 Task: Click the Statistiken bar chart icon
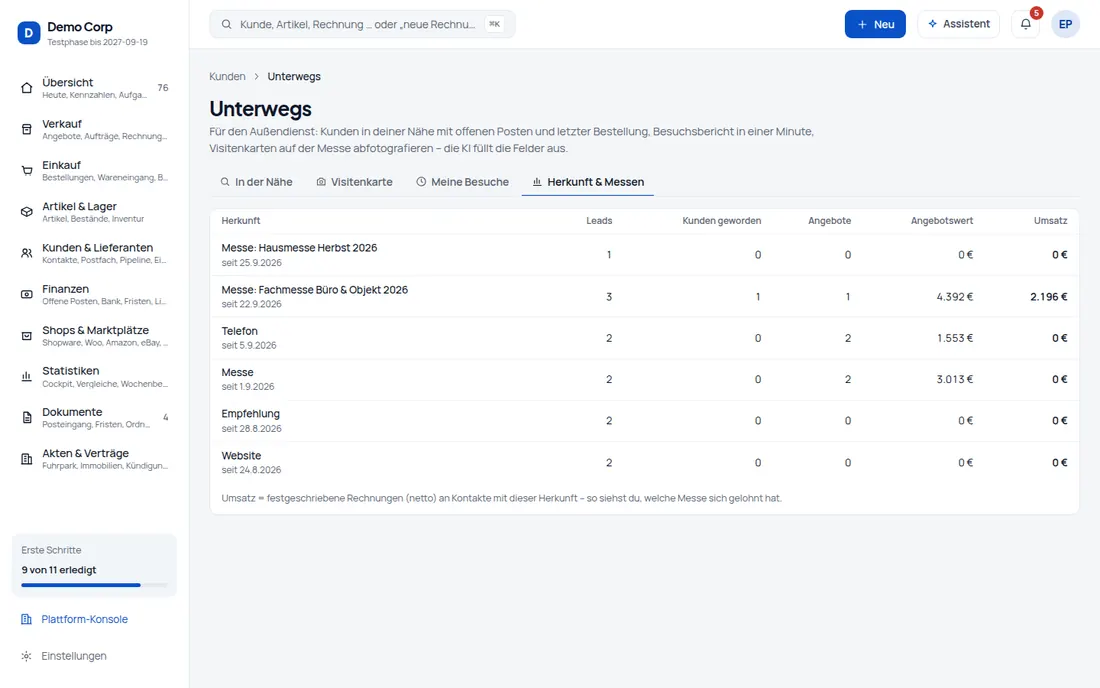27,377
